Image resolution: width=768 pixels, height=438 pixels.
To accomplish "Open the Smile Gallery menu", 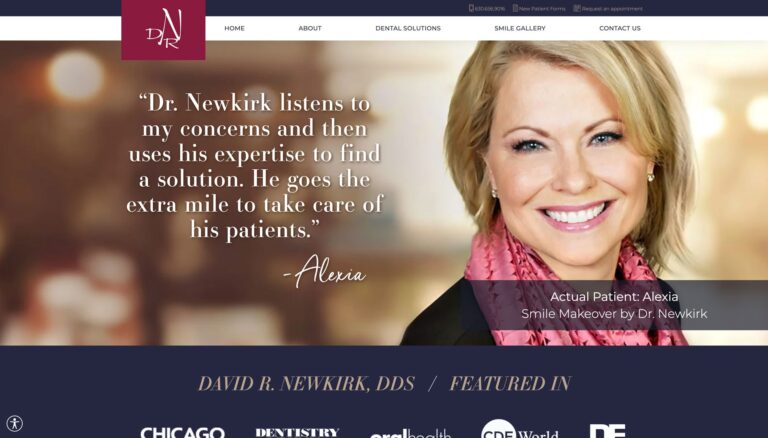I will click(x=520, y=28).
